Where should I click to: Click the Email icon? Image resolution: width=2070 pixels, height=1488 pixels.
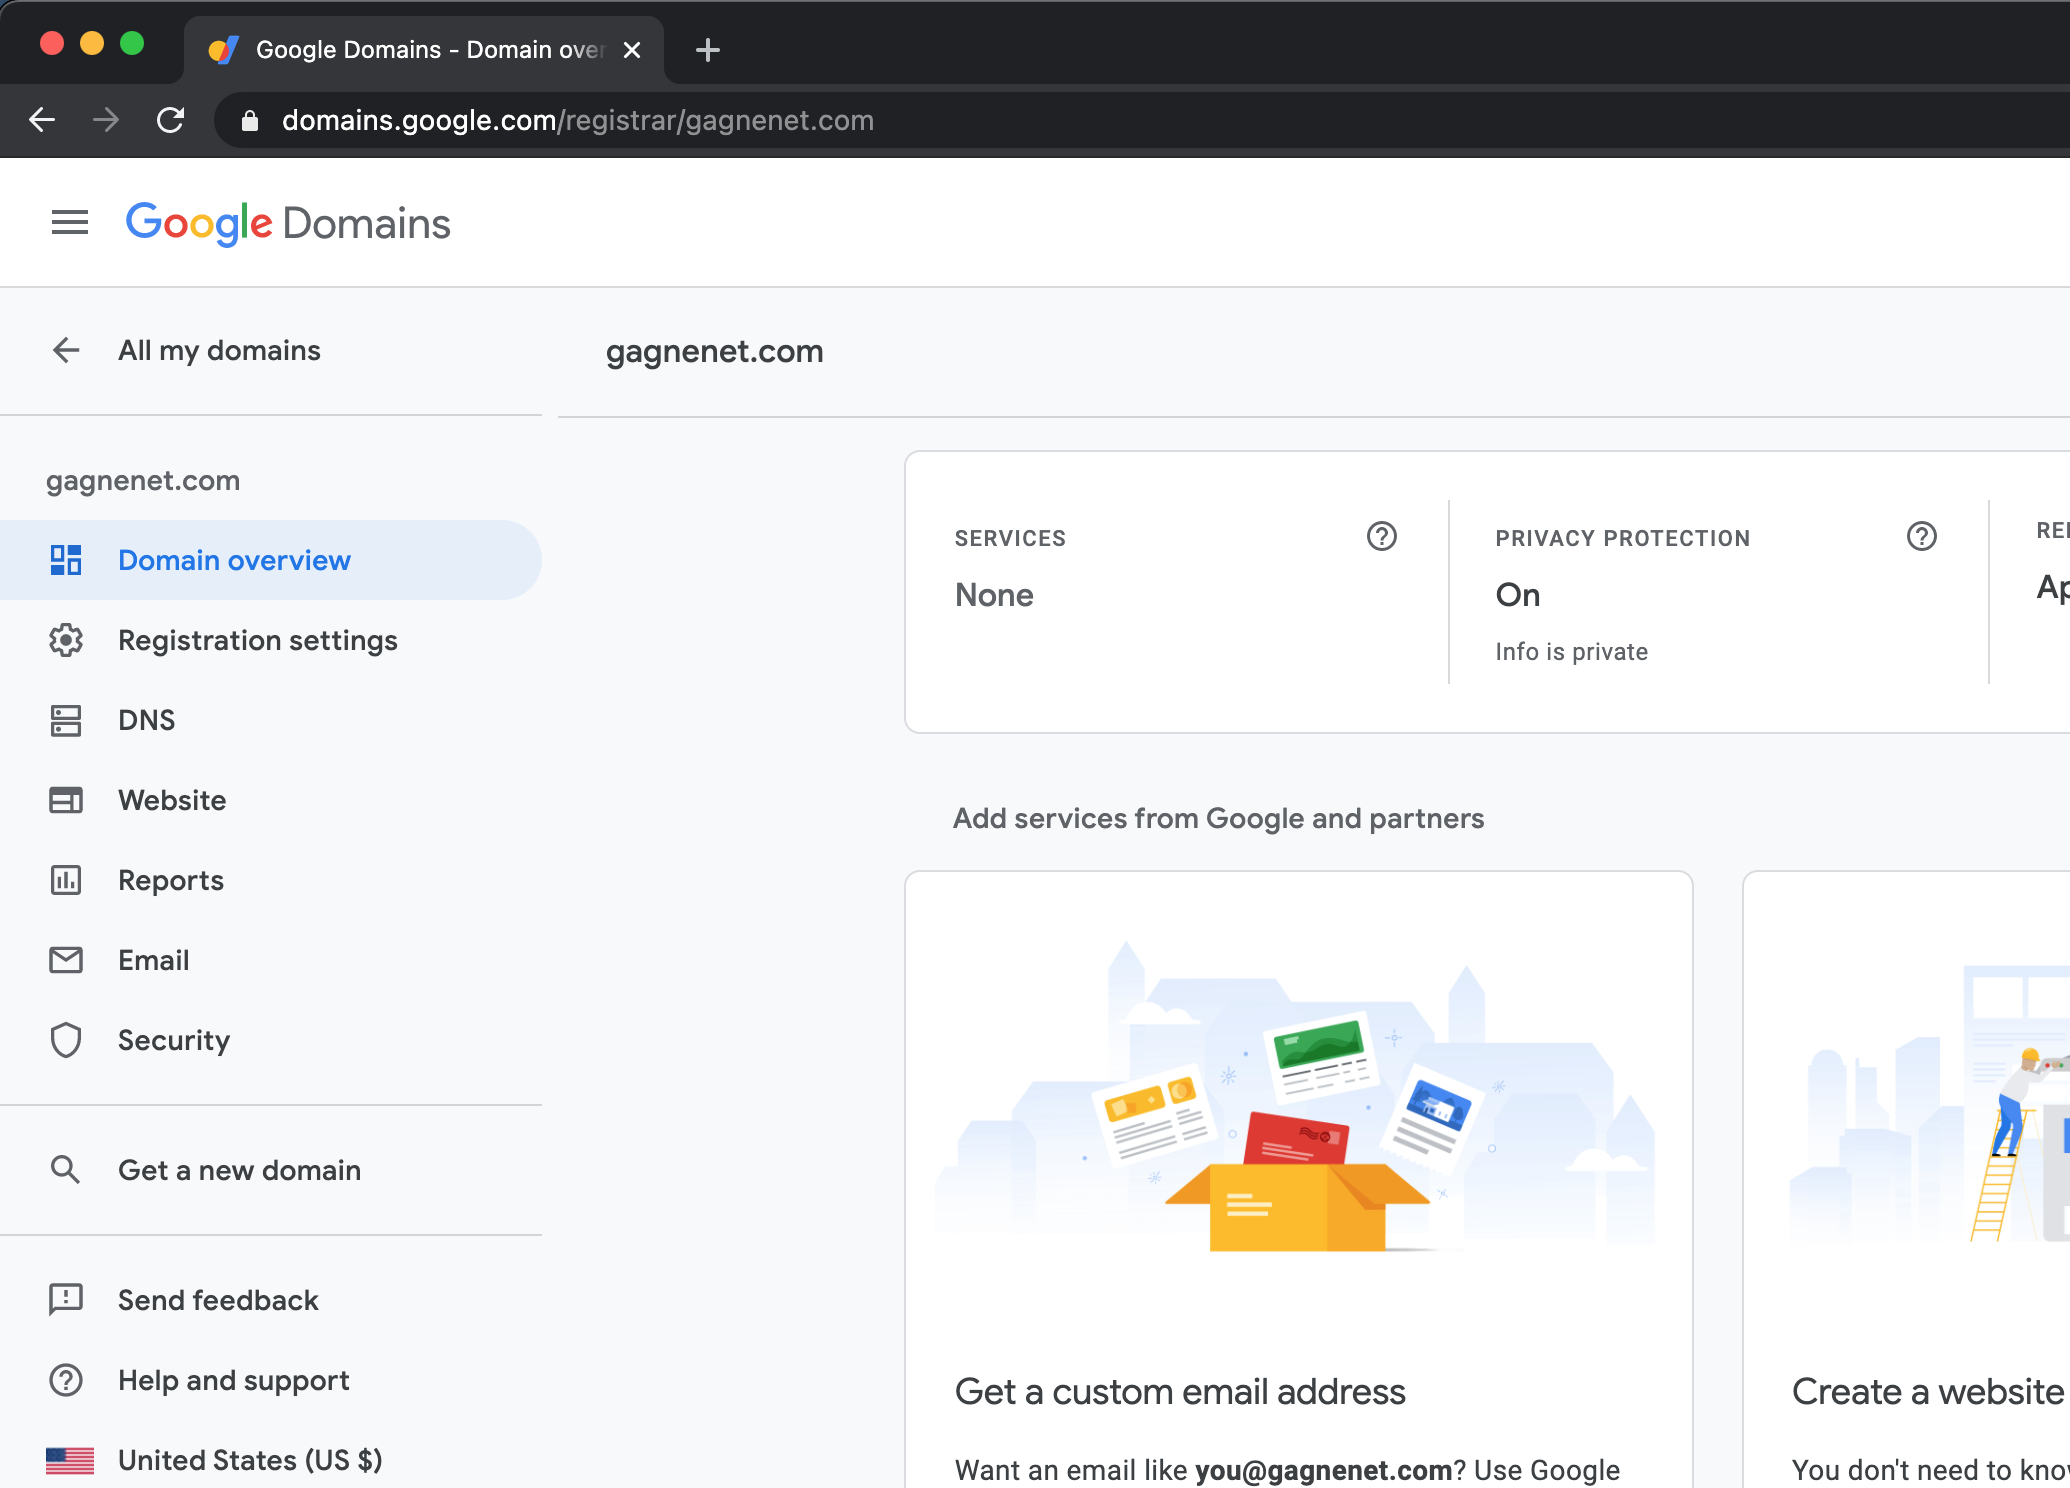[64, 961]
